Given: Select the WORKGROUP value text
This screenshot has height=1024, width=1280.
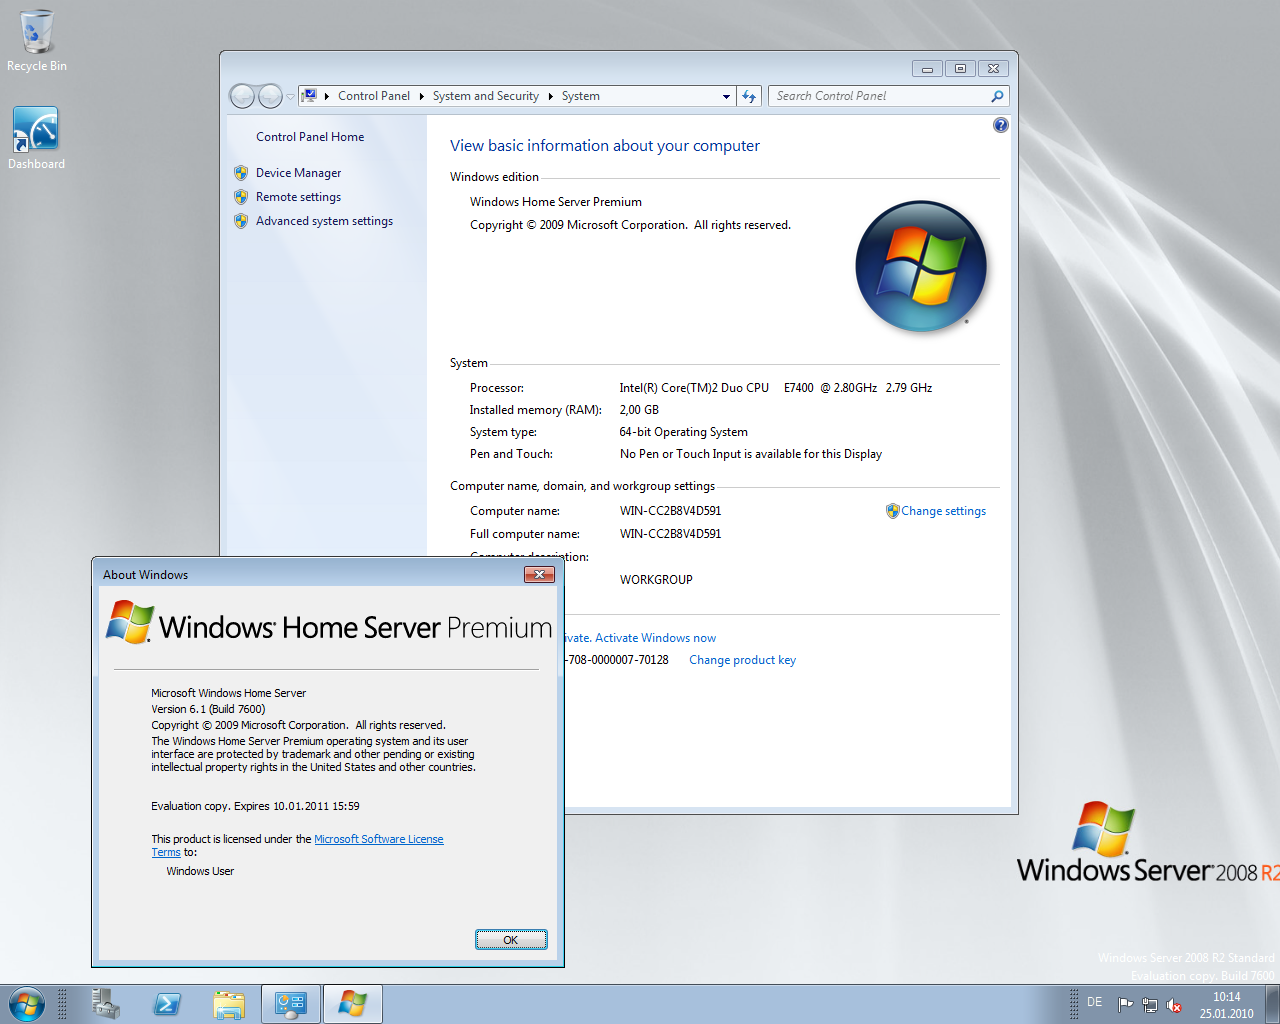Looking at the screenshot, I should tap(656, 580).
